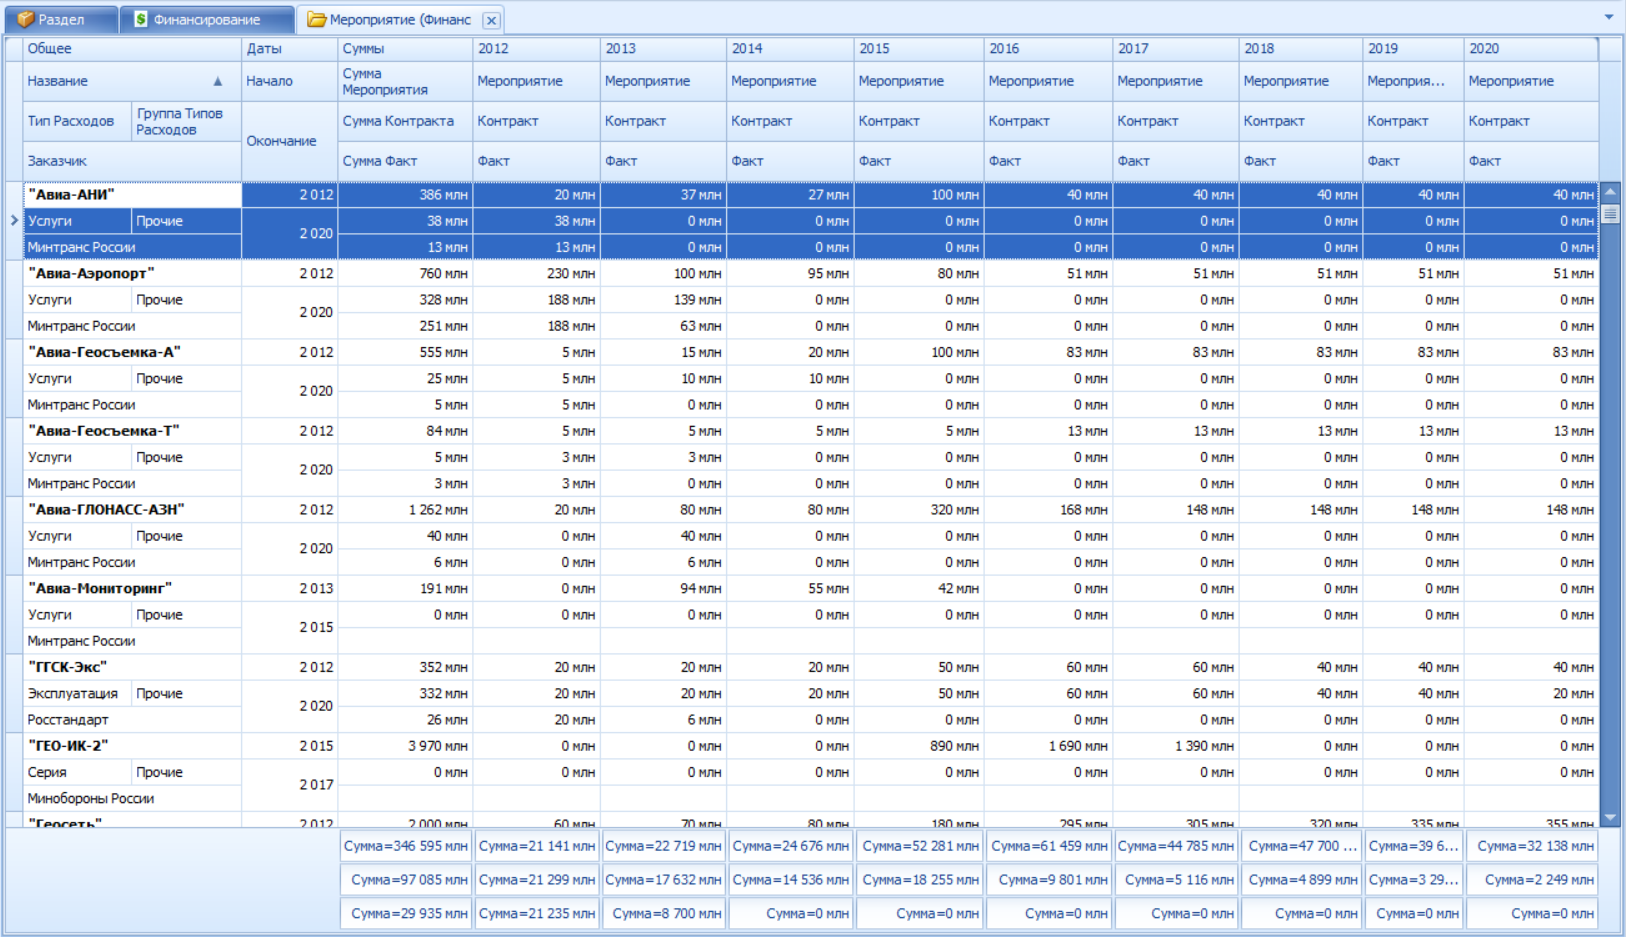Click the 1 262 млн total cell
Viewport: 1626px width, 937px height.
[405, 510]
